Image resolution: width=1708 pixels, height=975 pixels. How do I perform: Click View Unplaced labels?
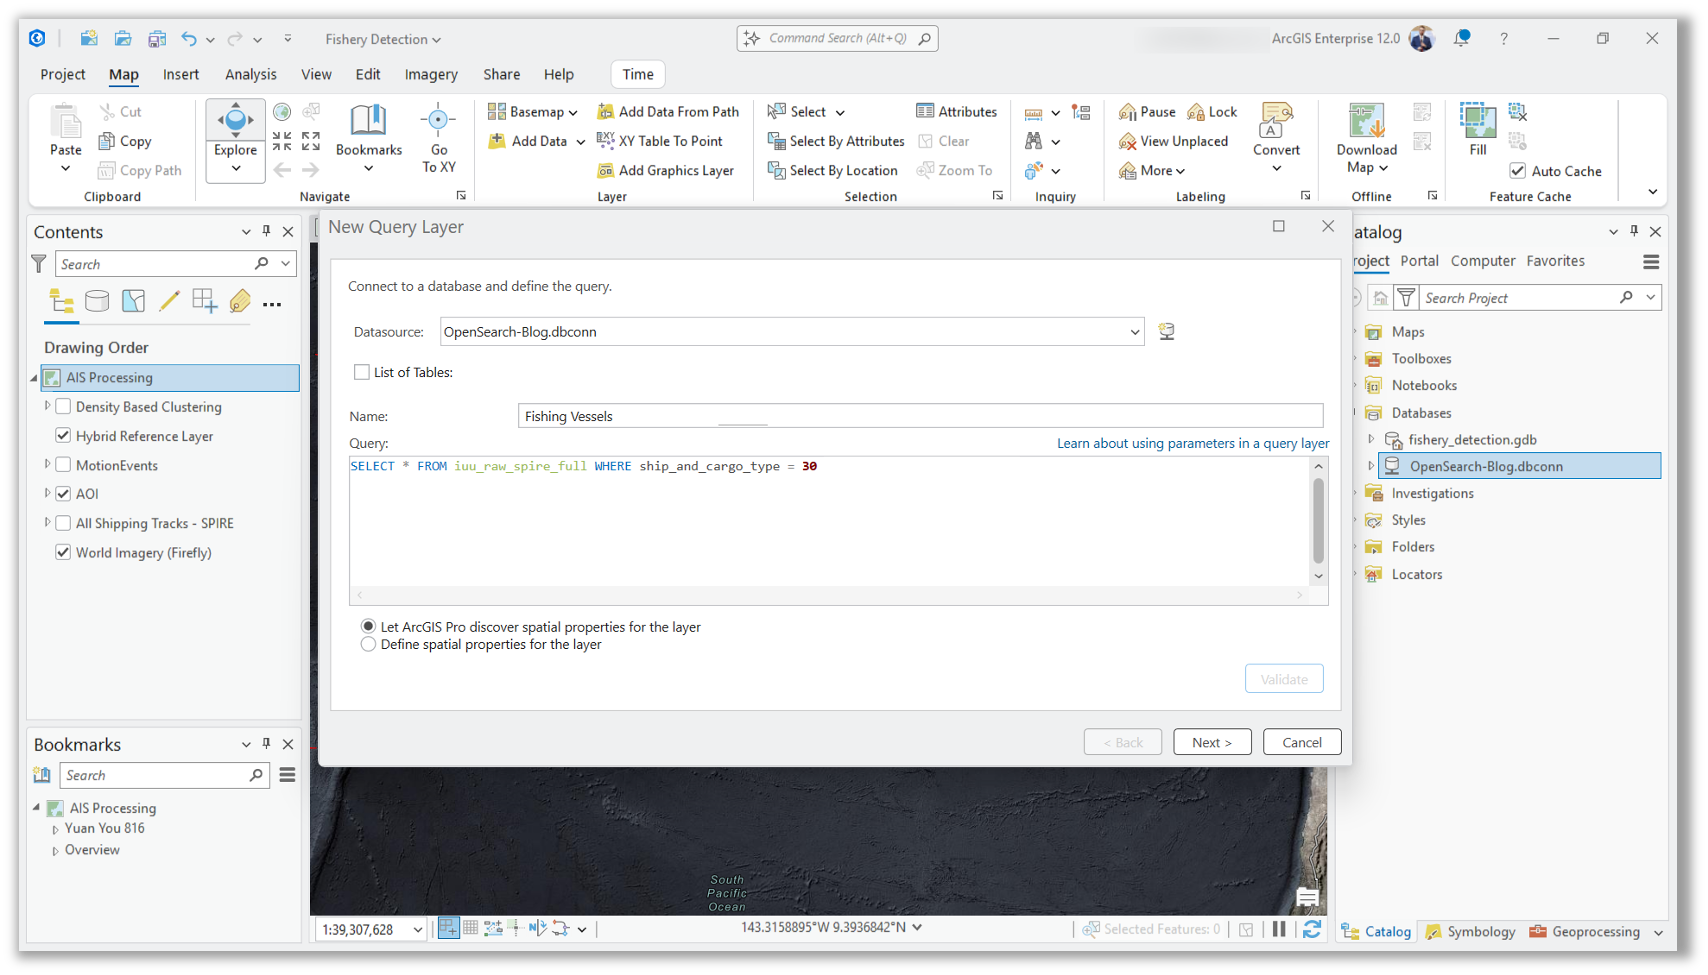pos(1173,141)
